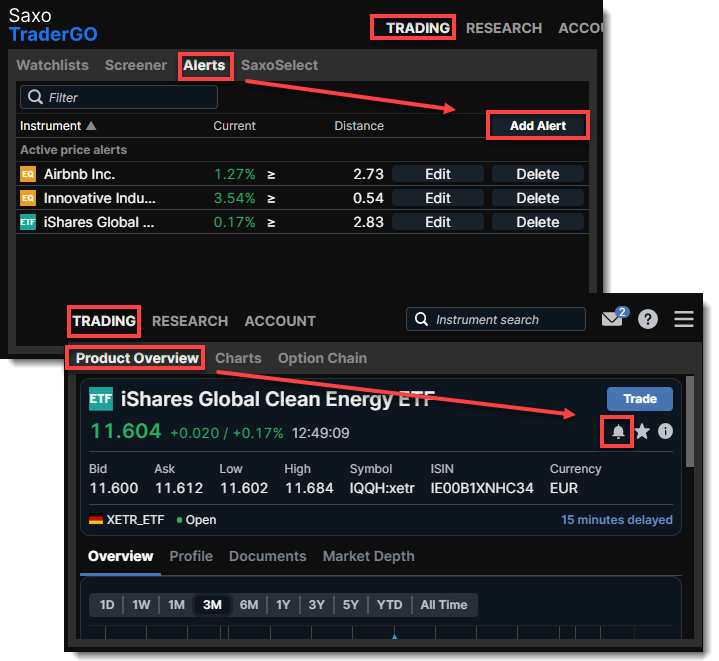The width and height of the screenshot is (719, 661).
Task: Delete the Innovative Indu... alert
Action: [537, 198]
